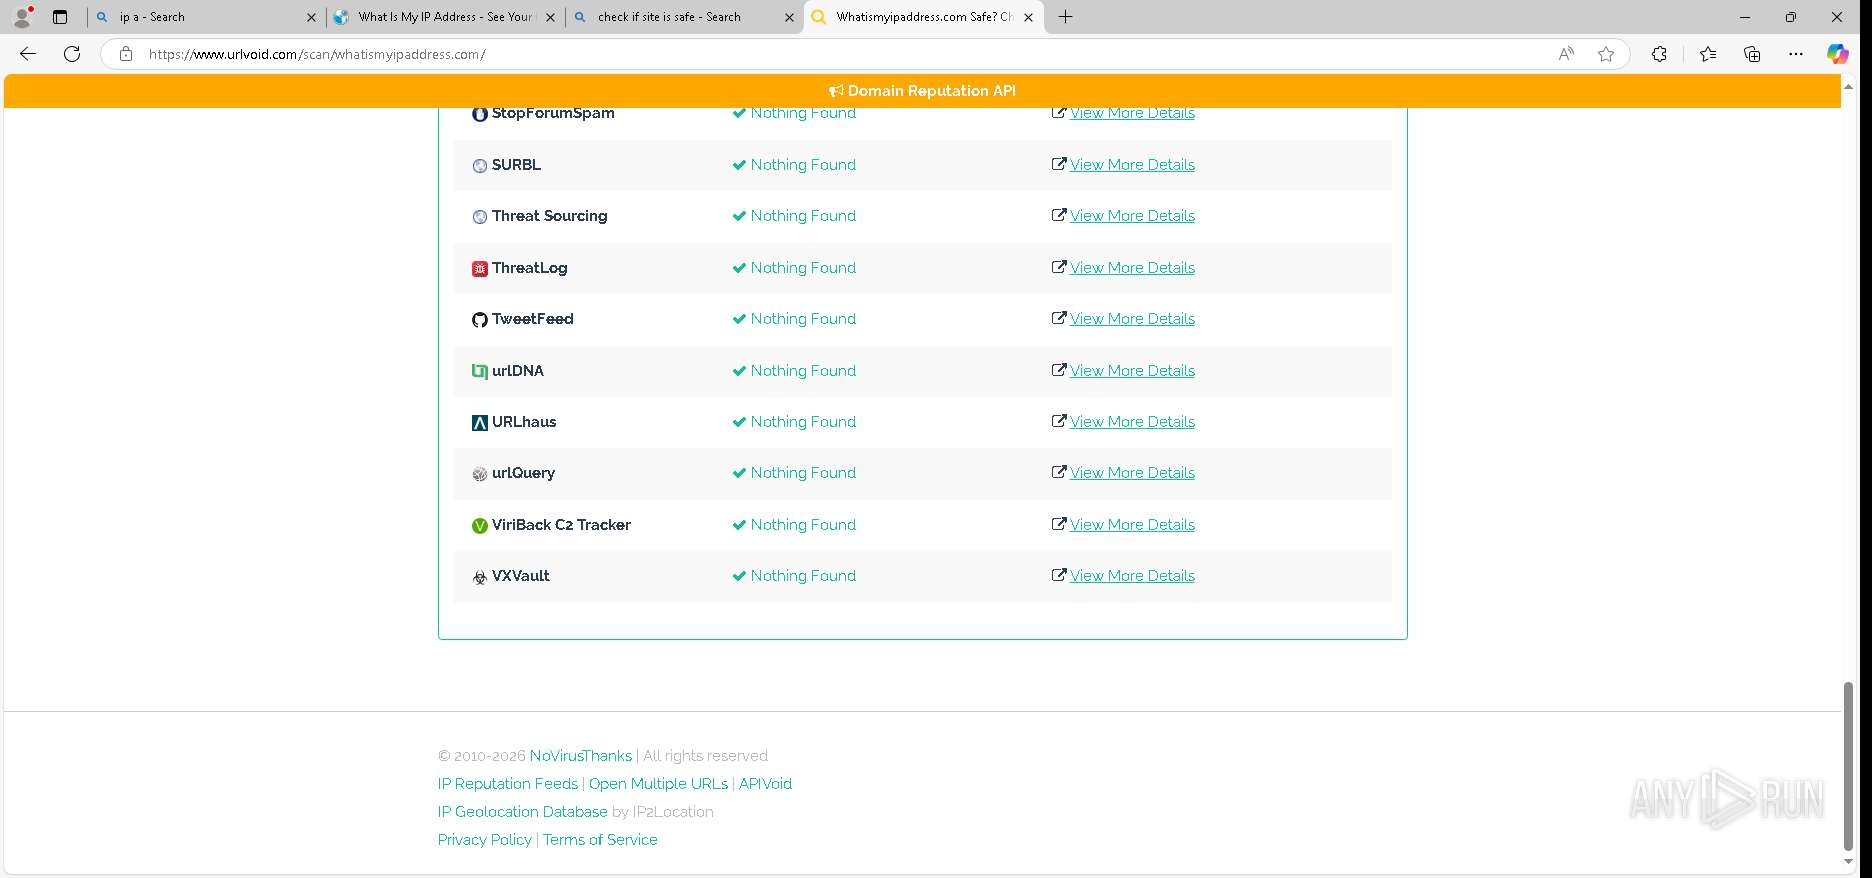The image size is (1872, 878).
Task: Click the urlQuery engine icon
Action: point(480,474)
